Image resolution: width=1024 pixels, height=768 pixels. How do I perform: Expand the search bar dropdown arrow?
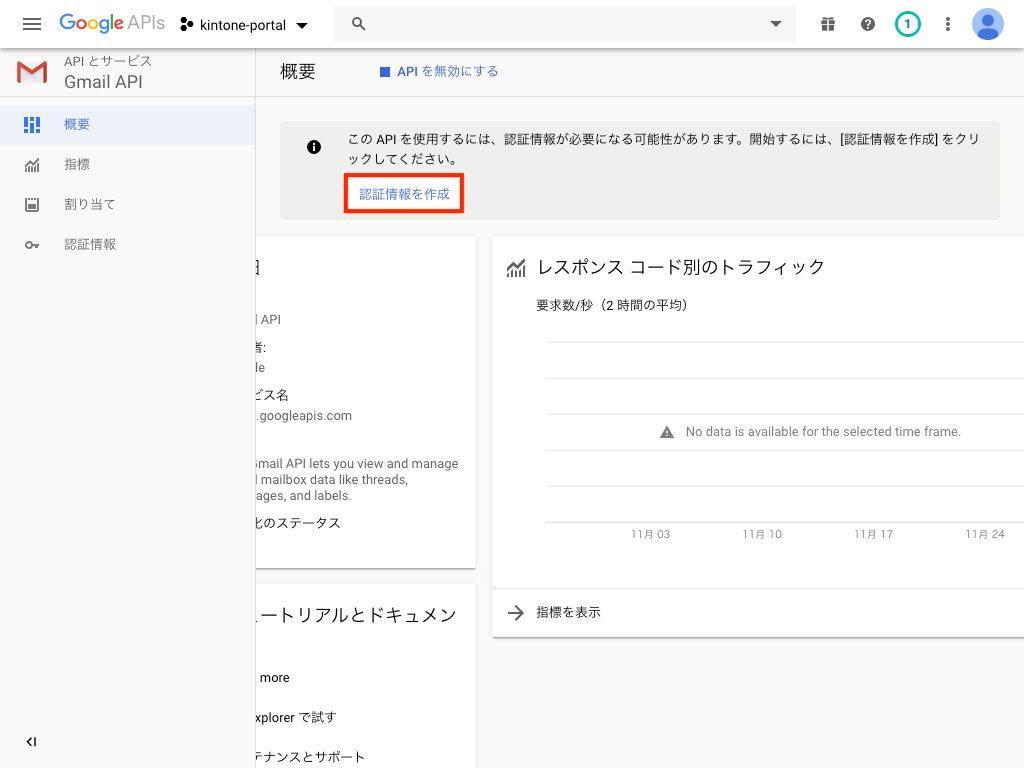(775, 24)
